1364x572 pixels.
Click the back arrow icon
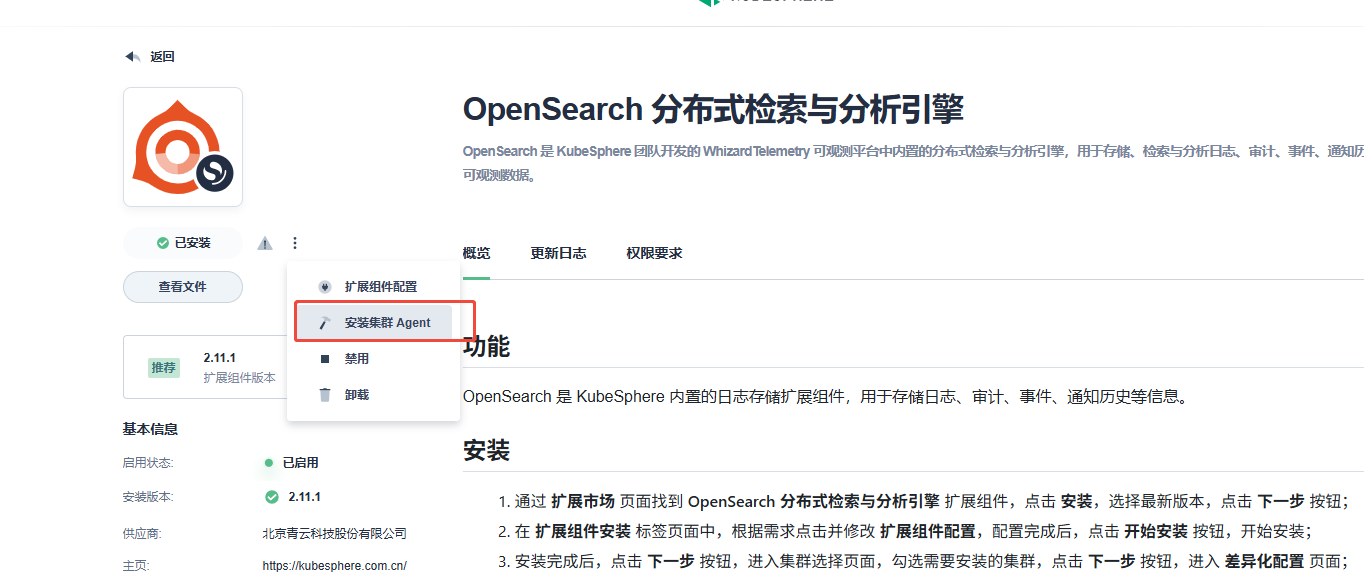tap(132, 57)
